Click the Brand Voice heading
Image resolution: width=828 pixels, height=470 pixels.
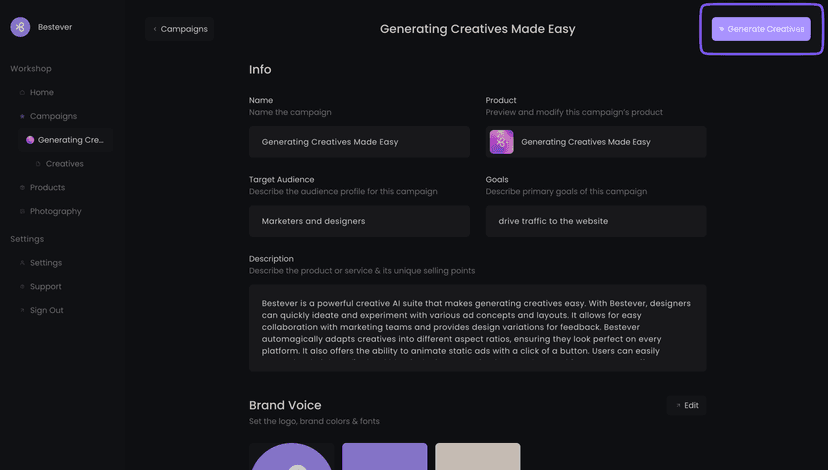click(x=285, y=405)
